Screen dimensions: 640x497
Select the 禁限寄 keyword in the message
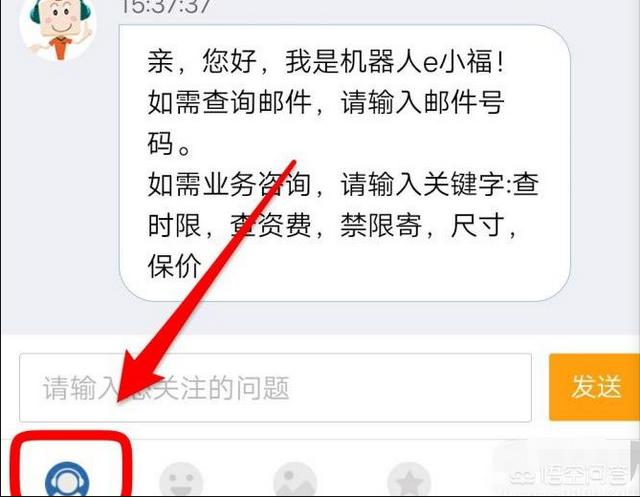[x=381, y=225]
